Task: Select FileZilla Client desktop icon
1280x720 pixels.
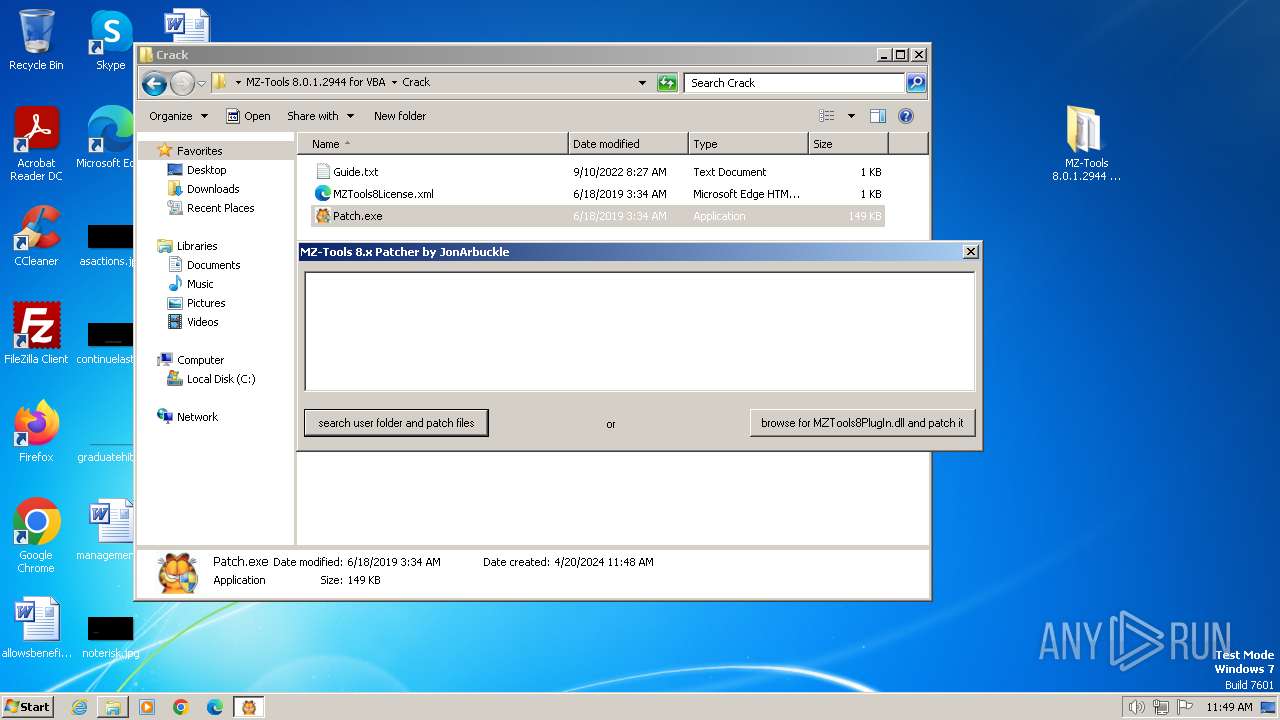Action: (x=36, y=333)
